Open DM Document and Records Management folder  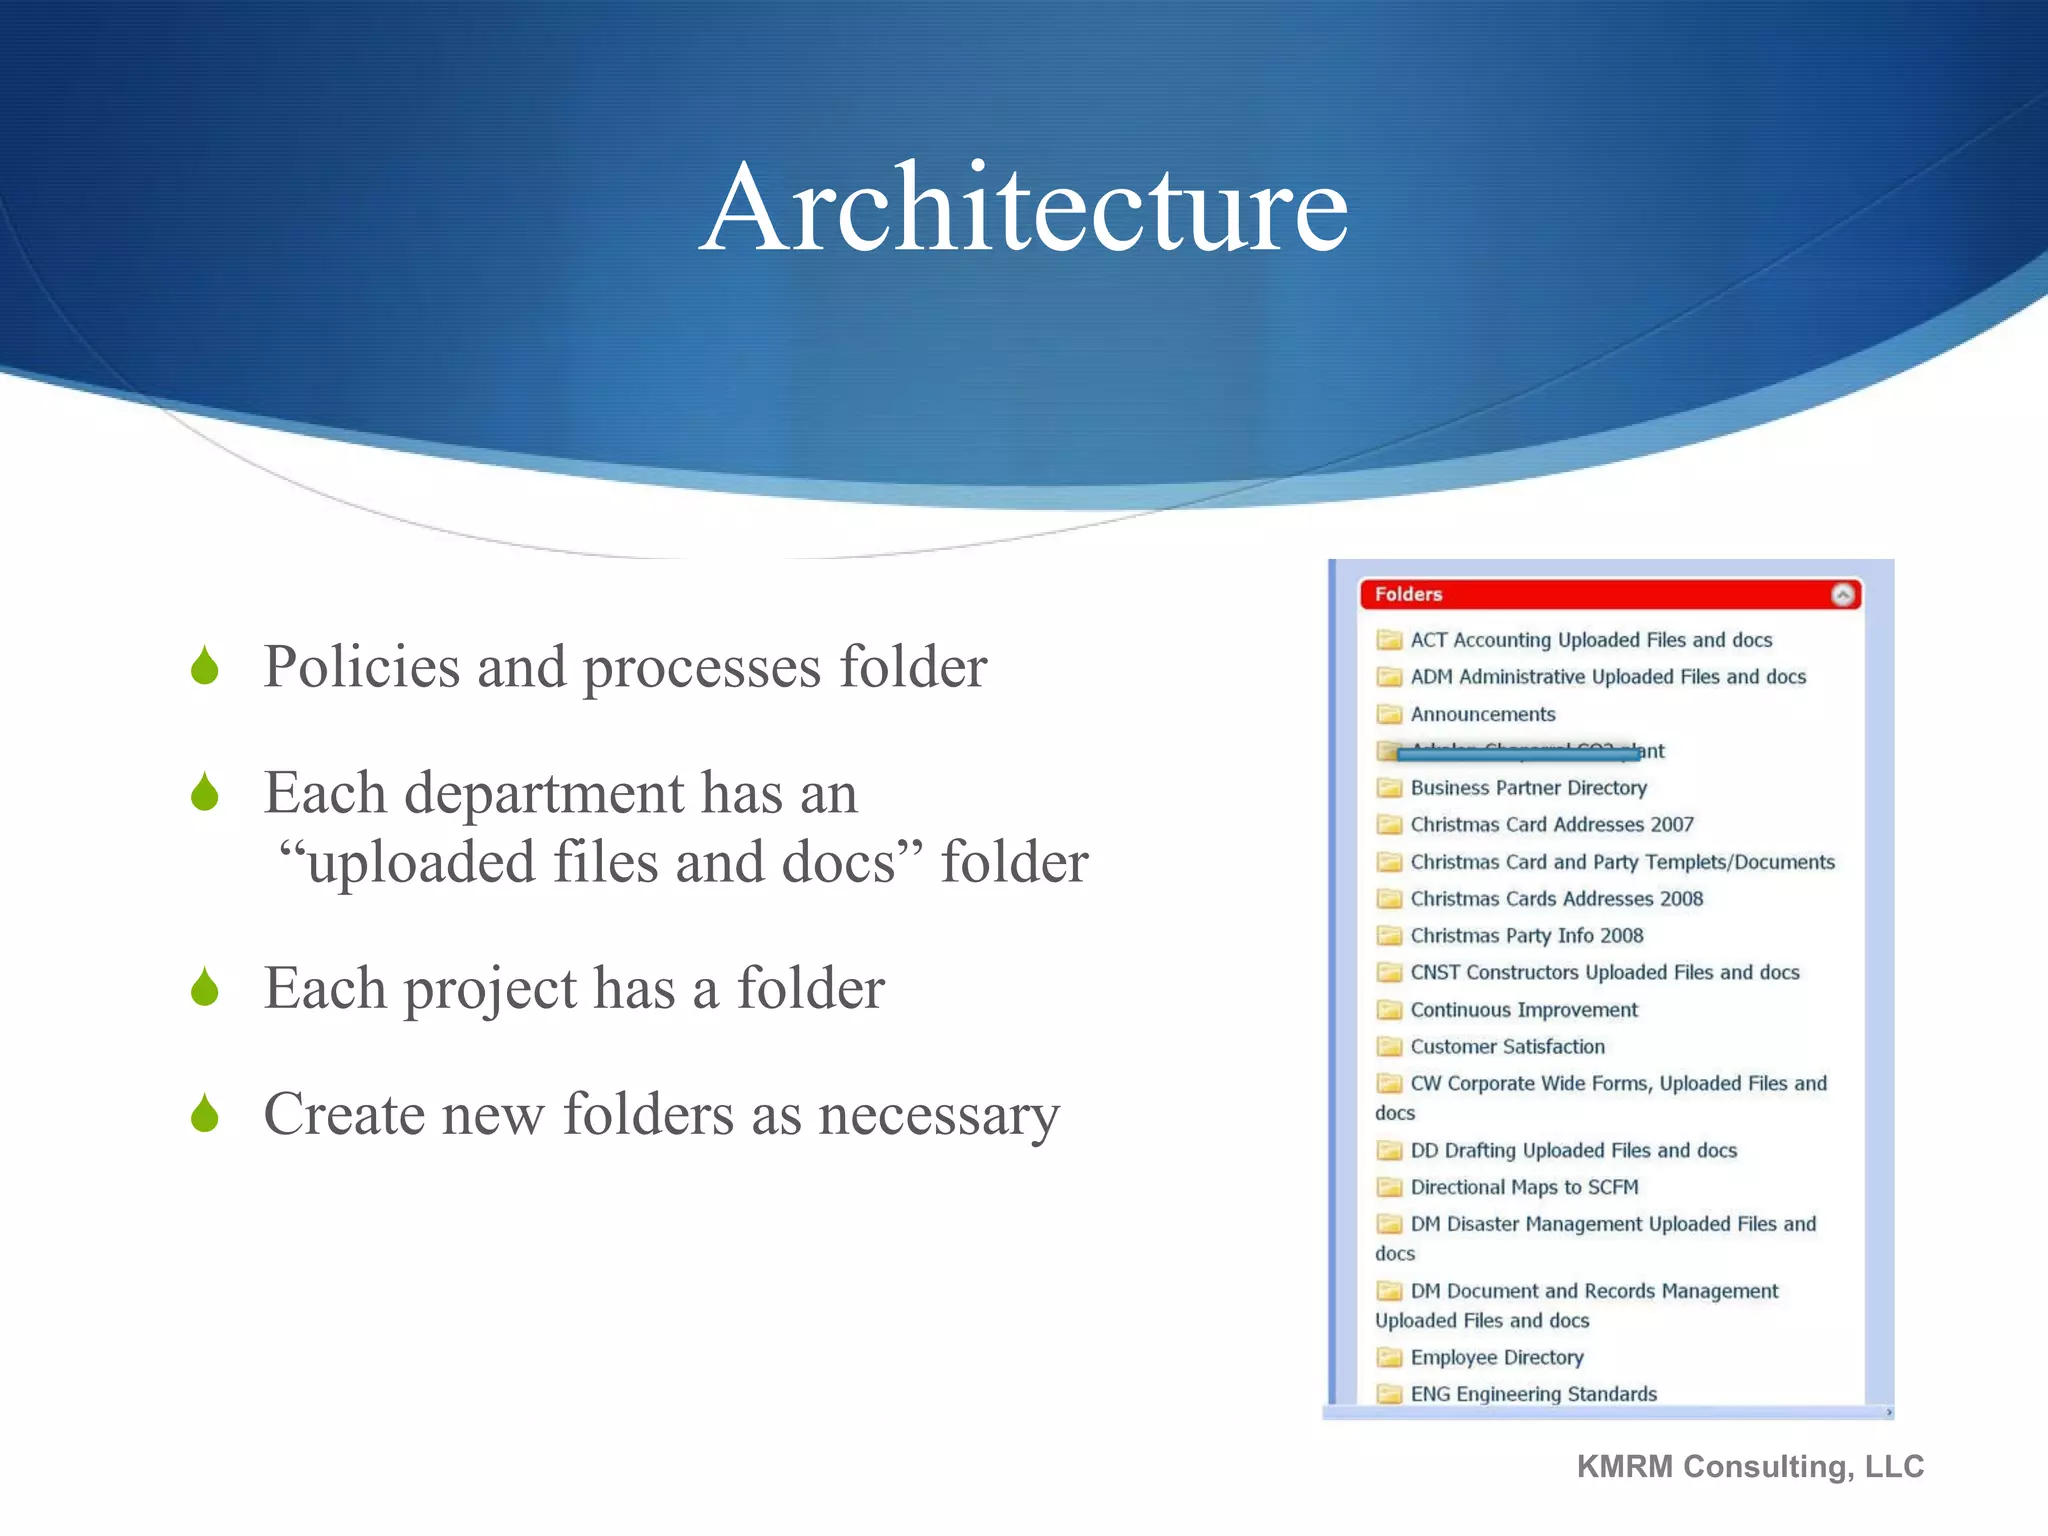[x=1577, y=1306]
